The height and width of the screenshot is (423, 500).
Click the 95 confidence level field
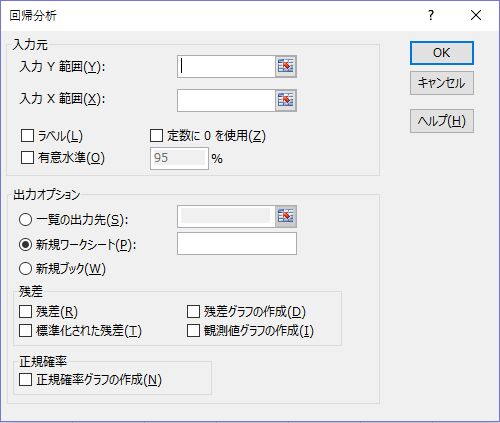179,158
